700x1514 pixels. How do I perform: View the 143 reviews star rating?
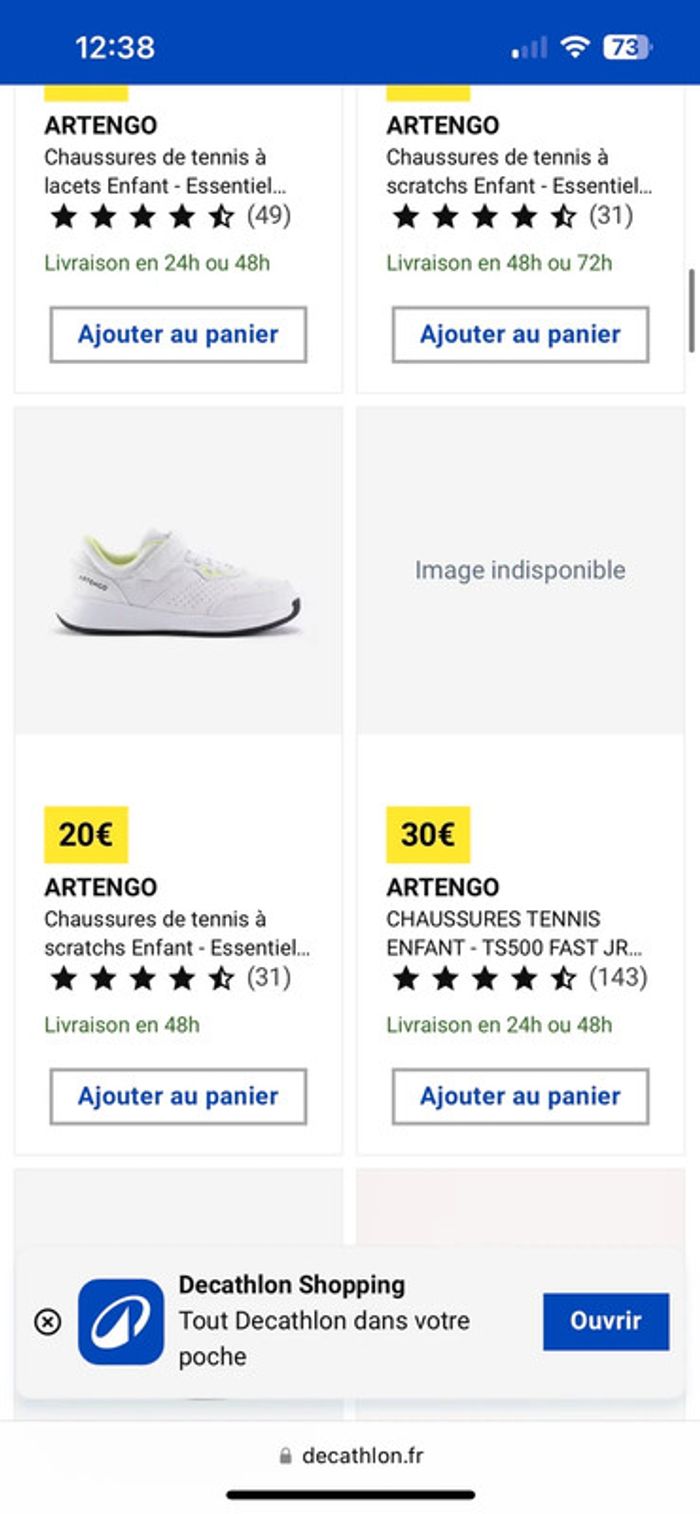(485, 978)
